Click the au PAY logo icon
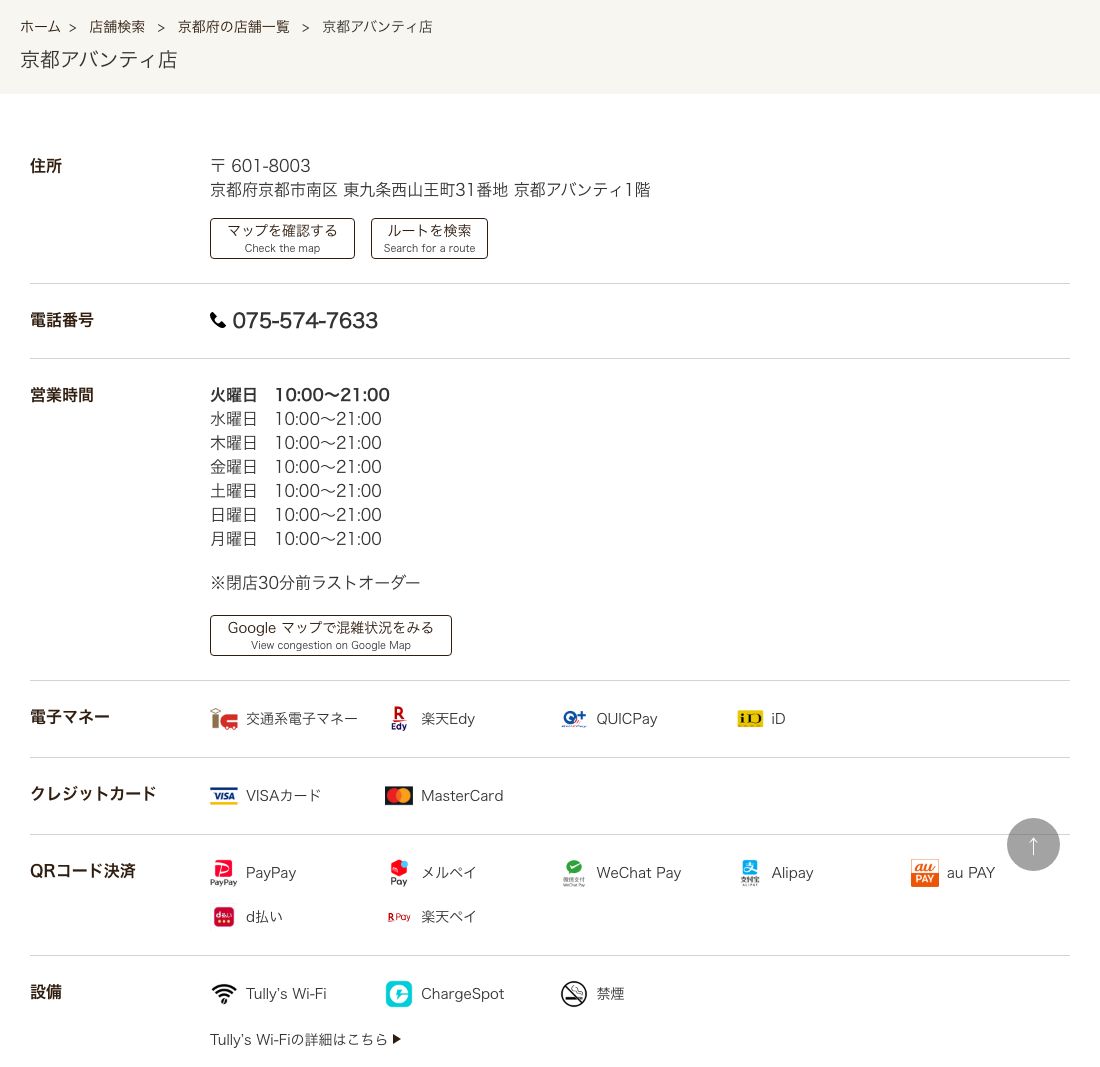Image resolution: width=1100 pixels, height=1067 pixels. (925, 873)
